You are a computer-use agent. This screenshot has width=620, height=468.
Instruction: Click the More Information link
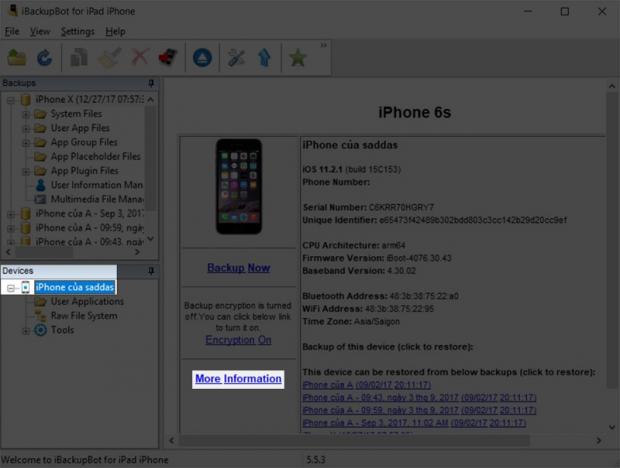[238, 379]
